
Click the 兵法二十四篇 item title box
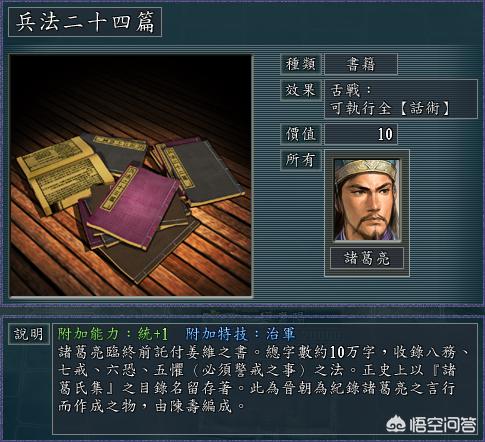85,22
